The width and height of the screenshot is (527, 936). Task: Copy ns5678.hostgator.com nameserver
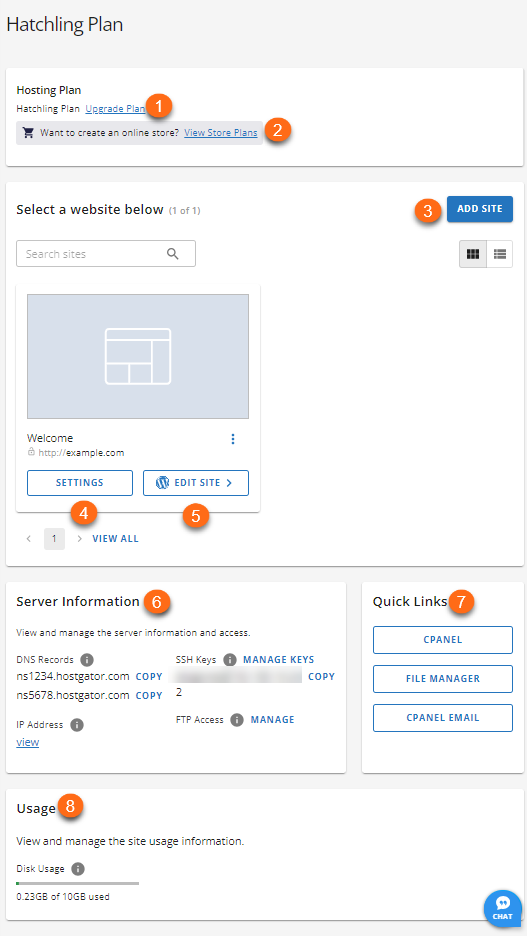[149, 695]
